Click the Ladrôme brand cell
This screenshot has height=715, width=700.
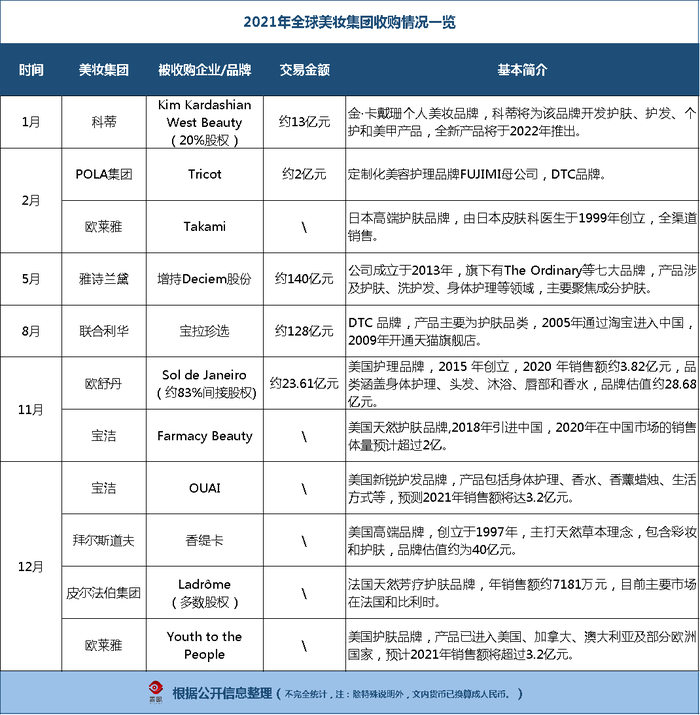(204, 593)
